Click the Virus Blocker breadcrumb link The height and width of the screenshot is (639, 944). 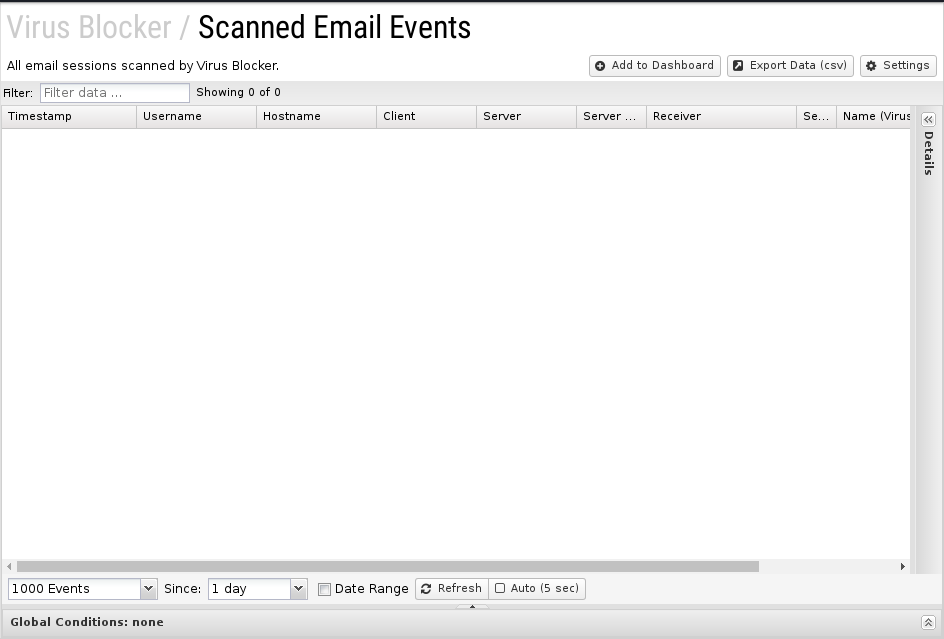(89, 27)
